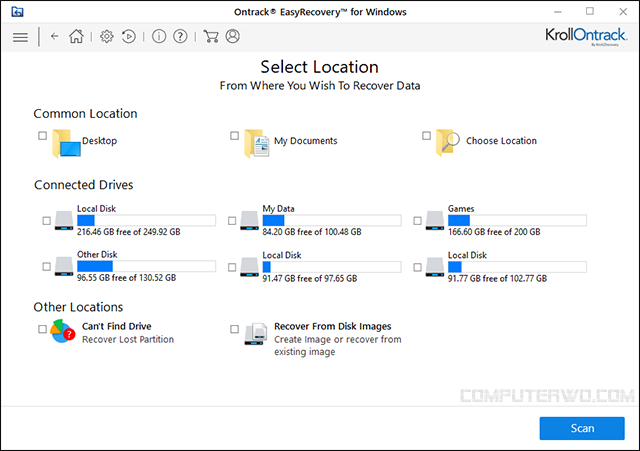The width and height of the screenshot is (640, 451).
Task: Click "91.77 GB free of 102.77 GB" text
Action: pos(497,278)
